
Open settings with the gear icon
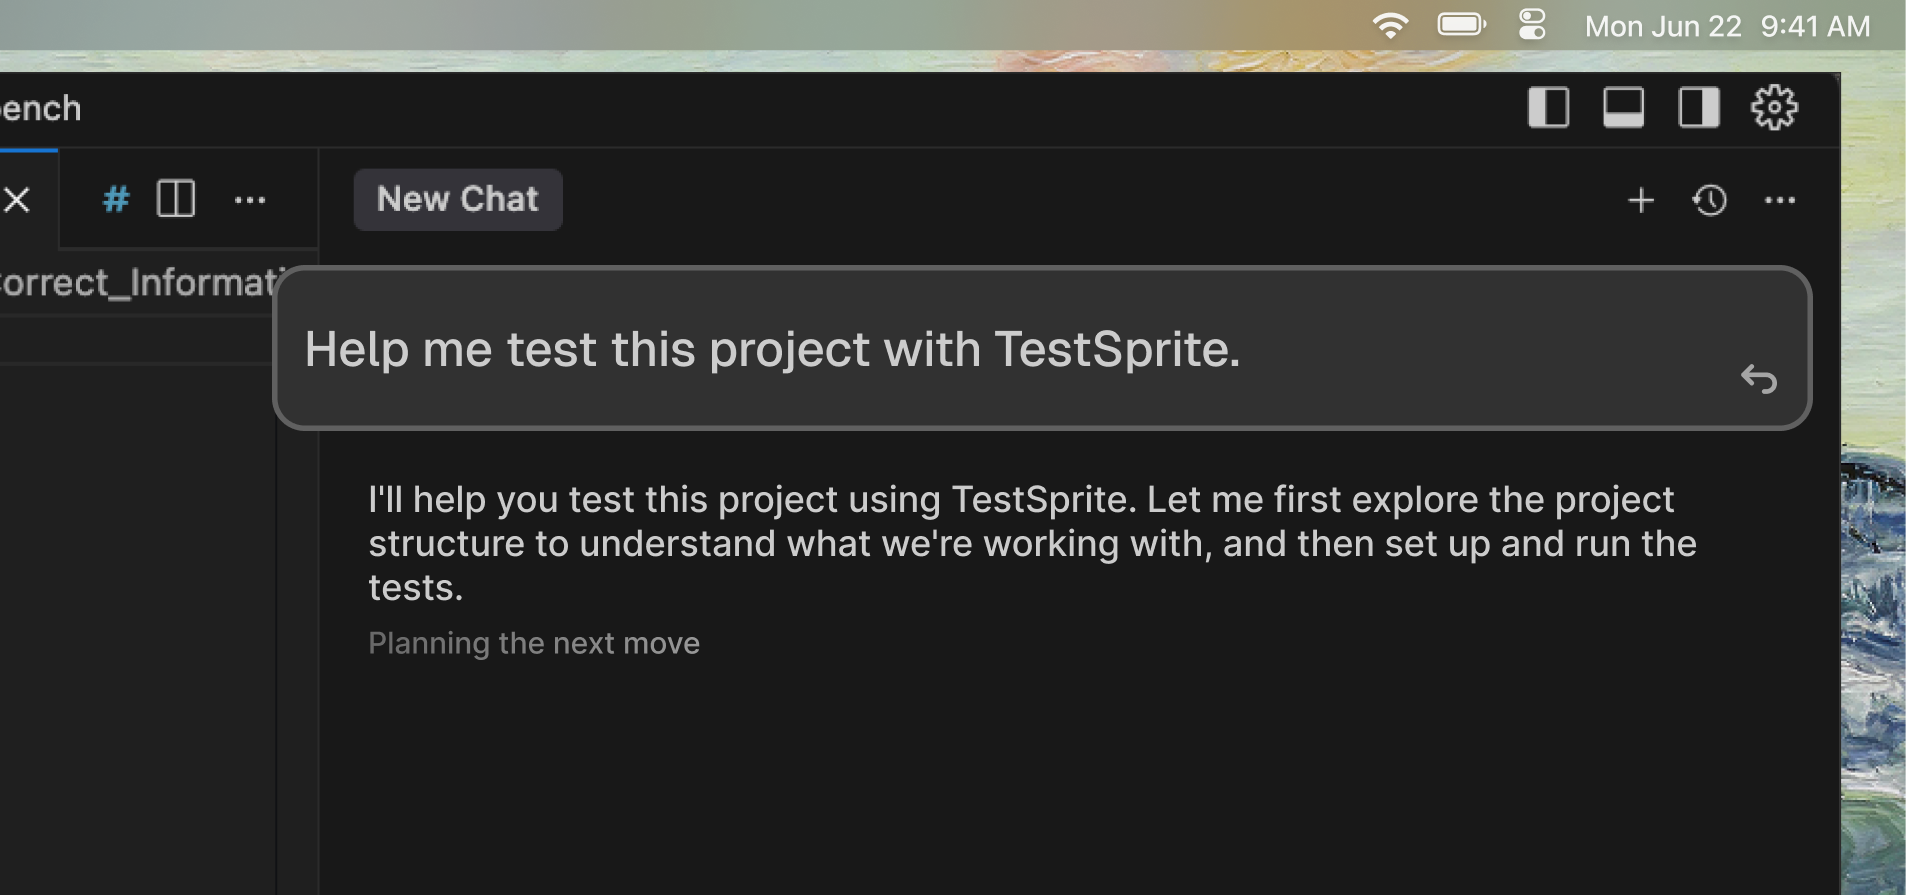(1774, 107)
